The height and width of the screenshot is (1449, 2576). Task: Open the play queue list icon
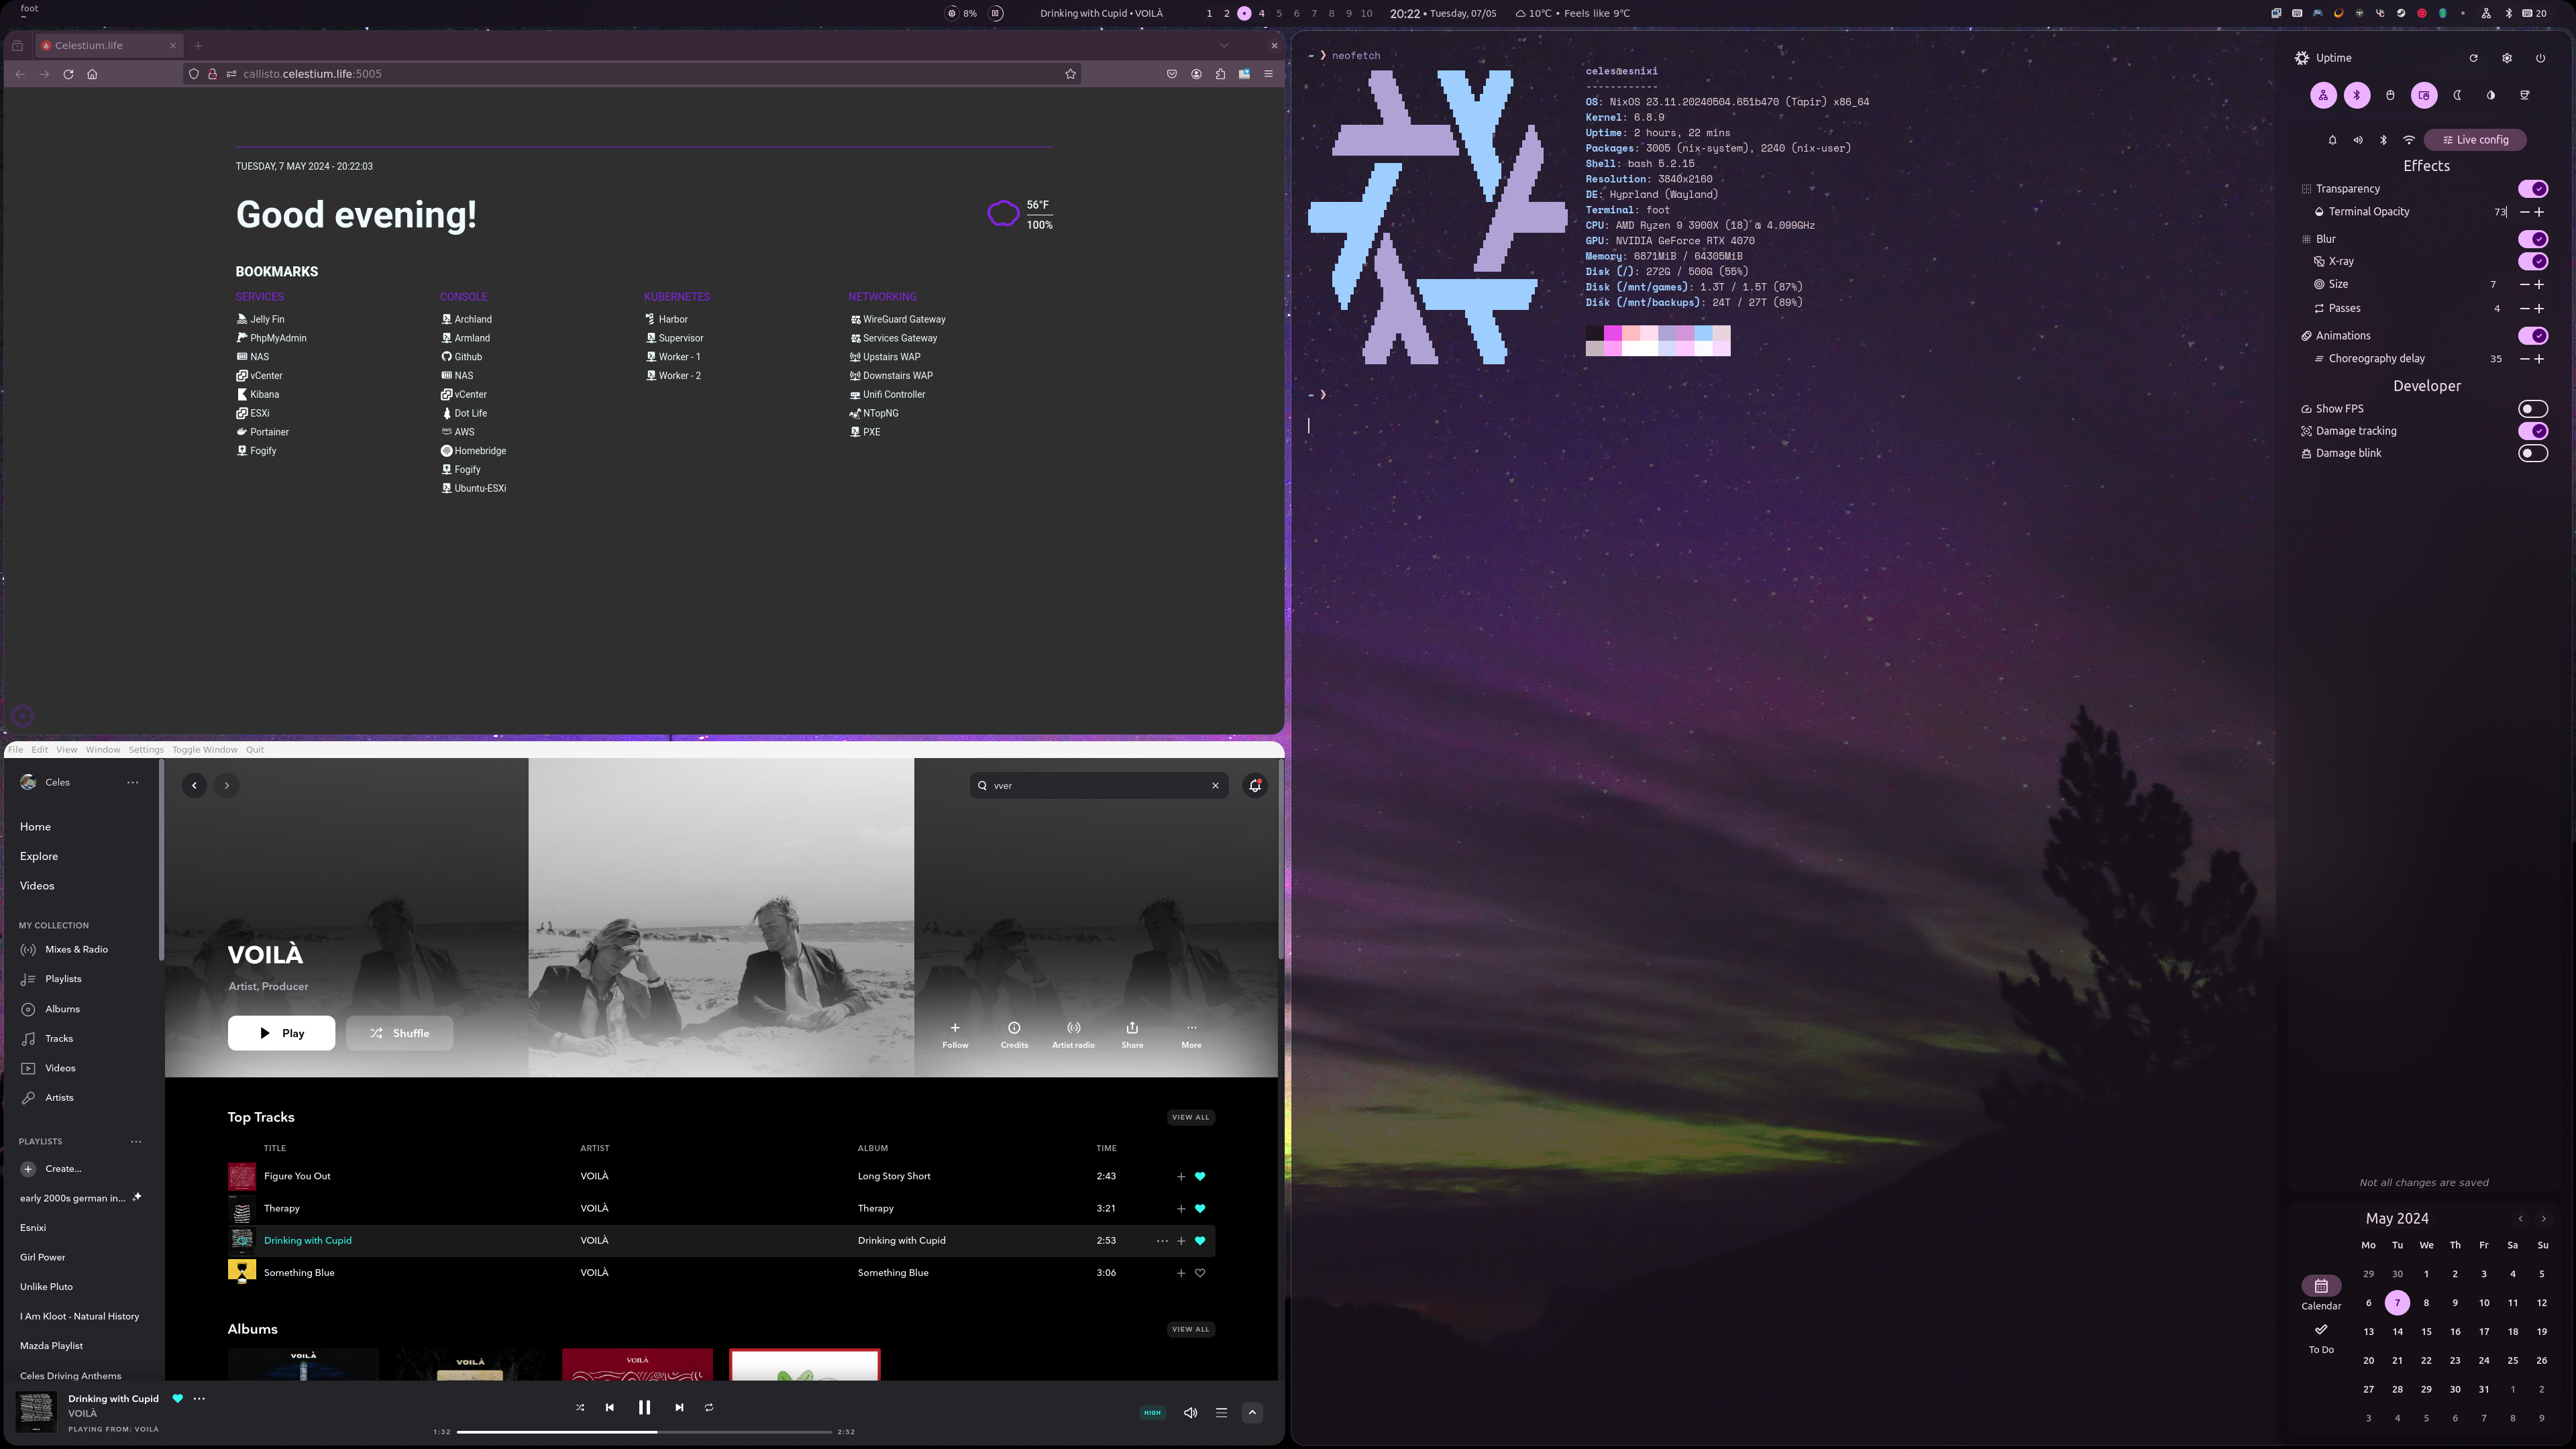point(1221,1413)
